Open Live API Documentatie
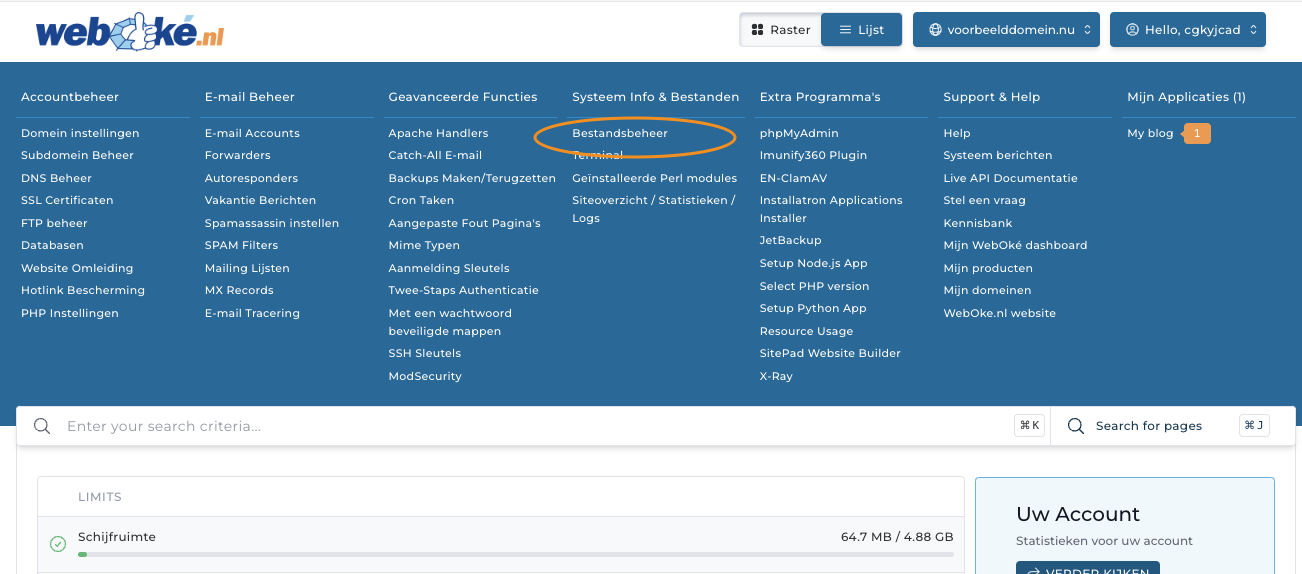 [x=1011, y=178]
